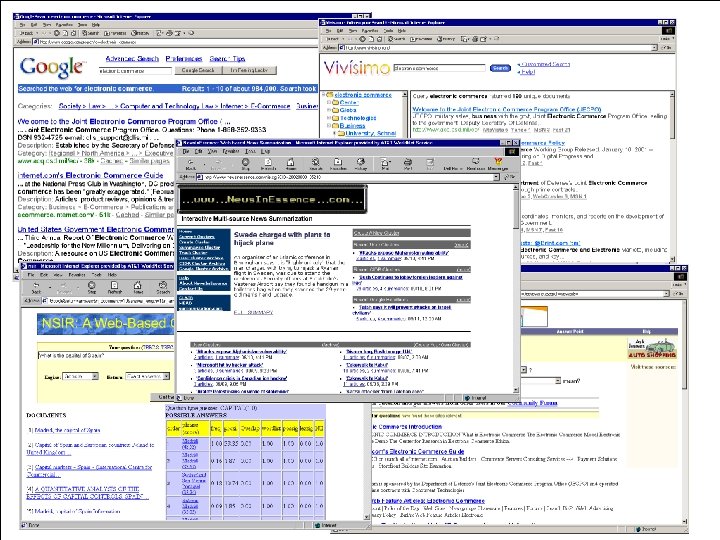Image resolution: width=720 pixels, height=540 pixels.
Task: Click the Google search input field
Action: point(135,71)
